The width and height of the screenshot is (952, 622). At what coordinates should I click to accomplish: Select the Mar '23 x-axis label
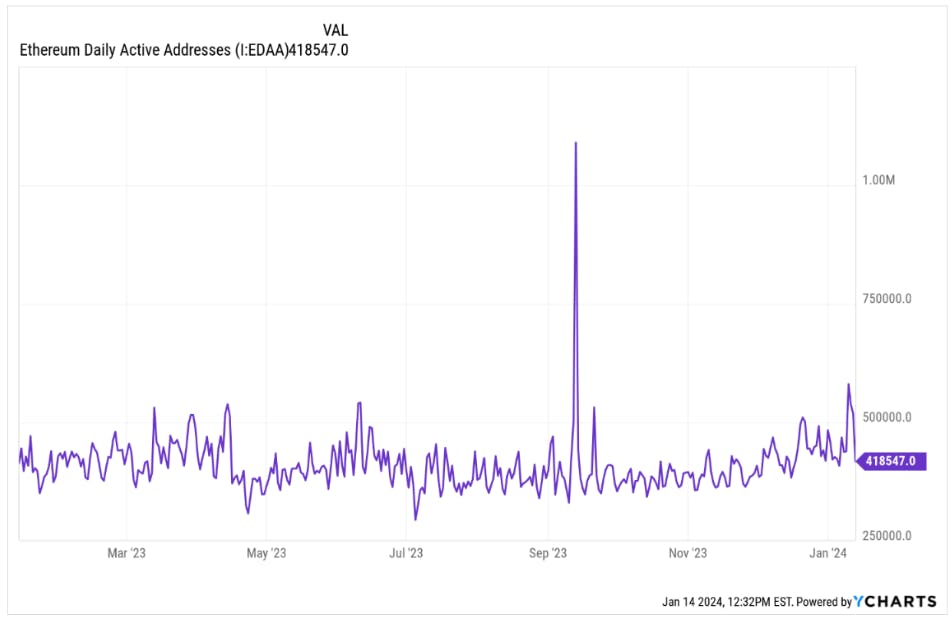[127, 553]
